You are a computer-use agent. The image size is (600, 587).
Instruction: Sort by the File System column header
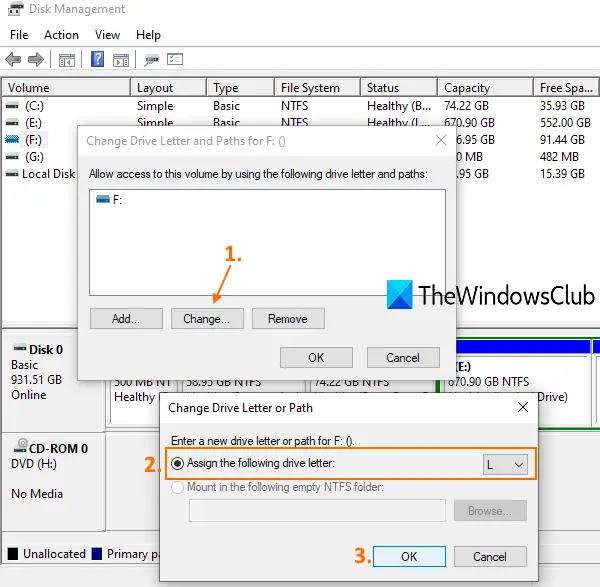point(318,88)
